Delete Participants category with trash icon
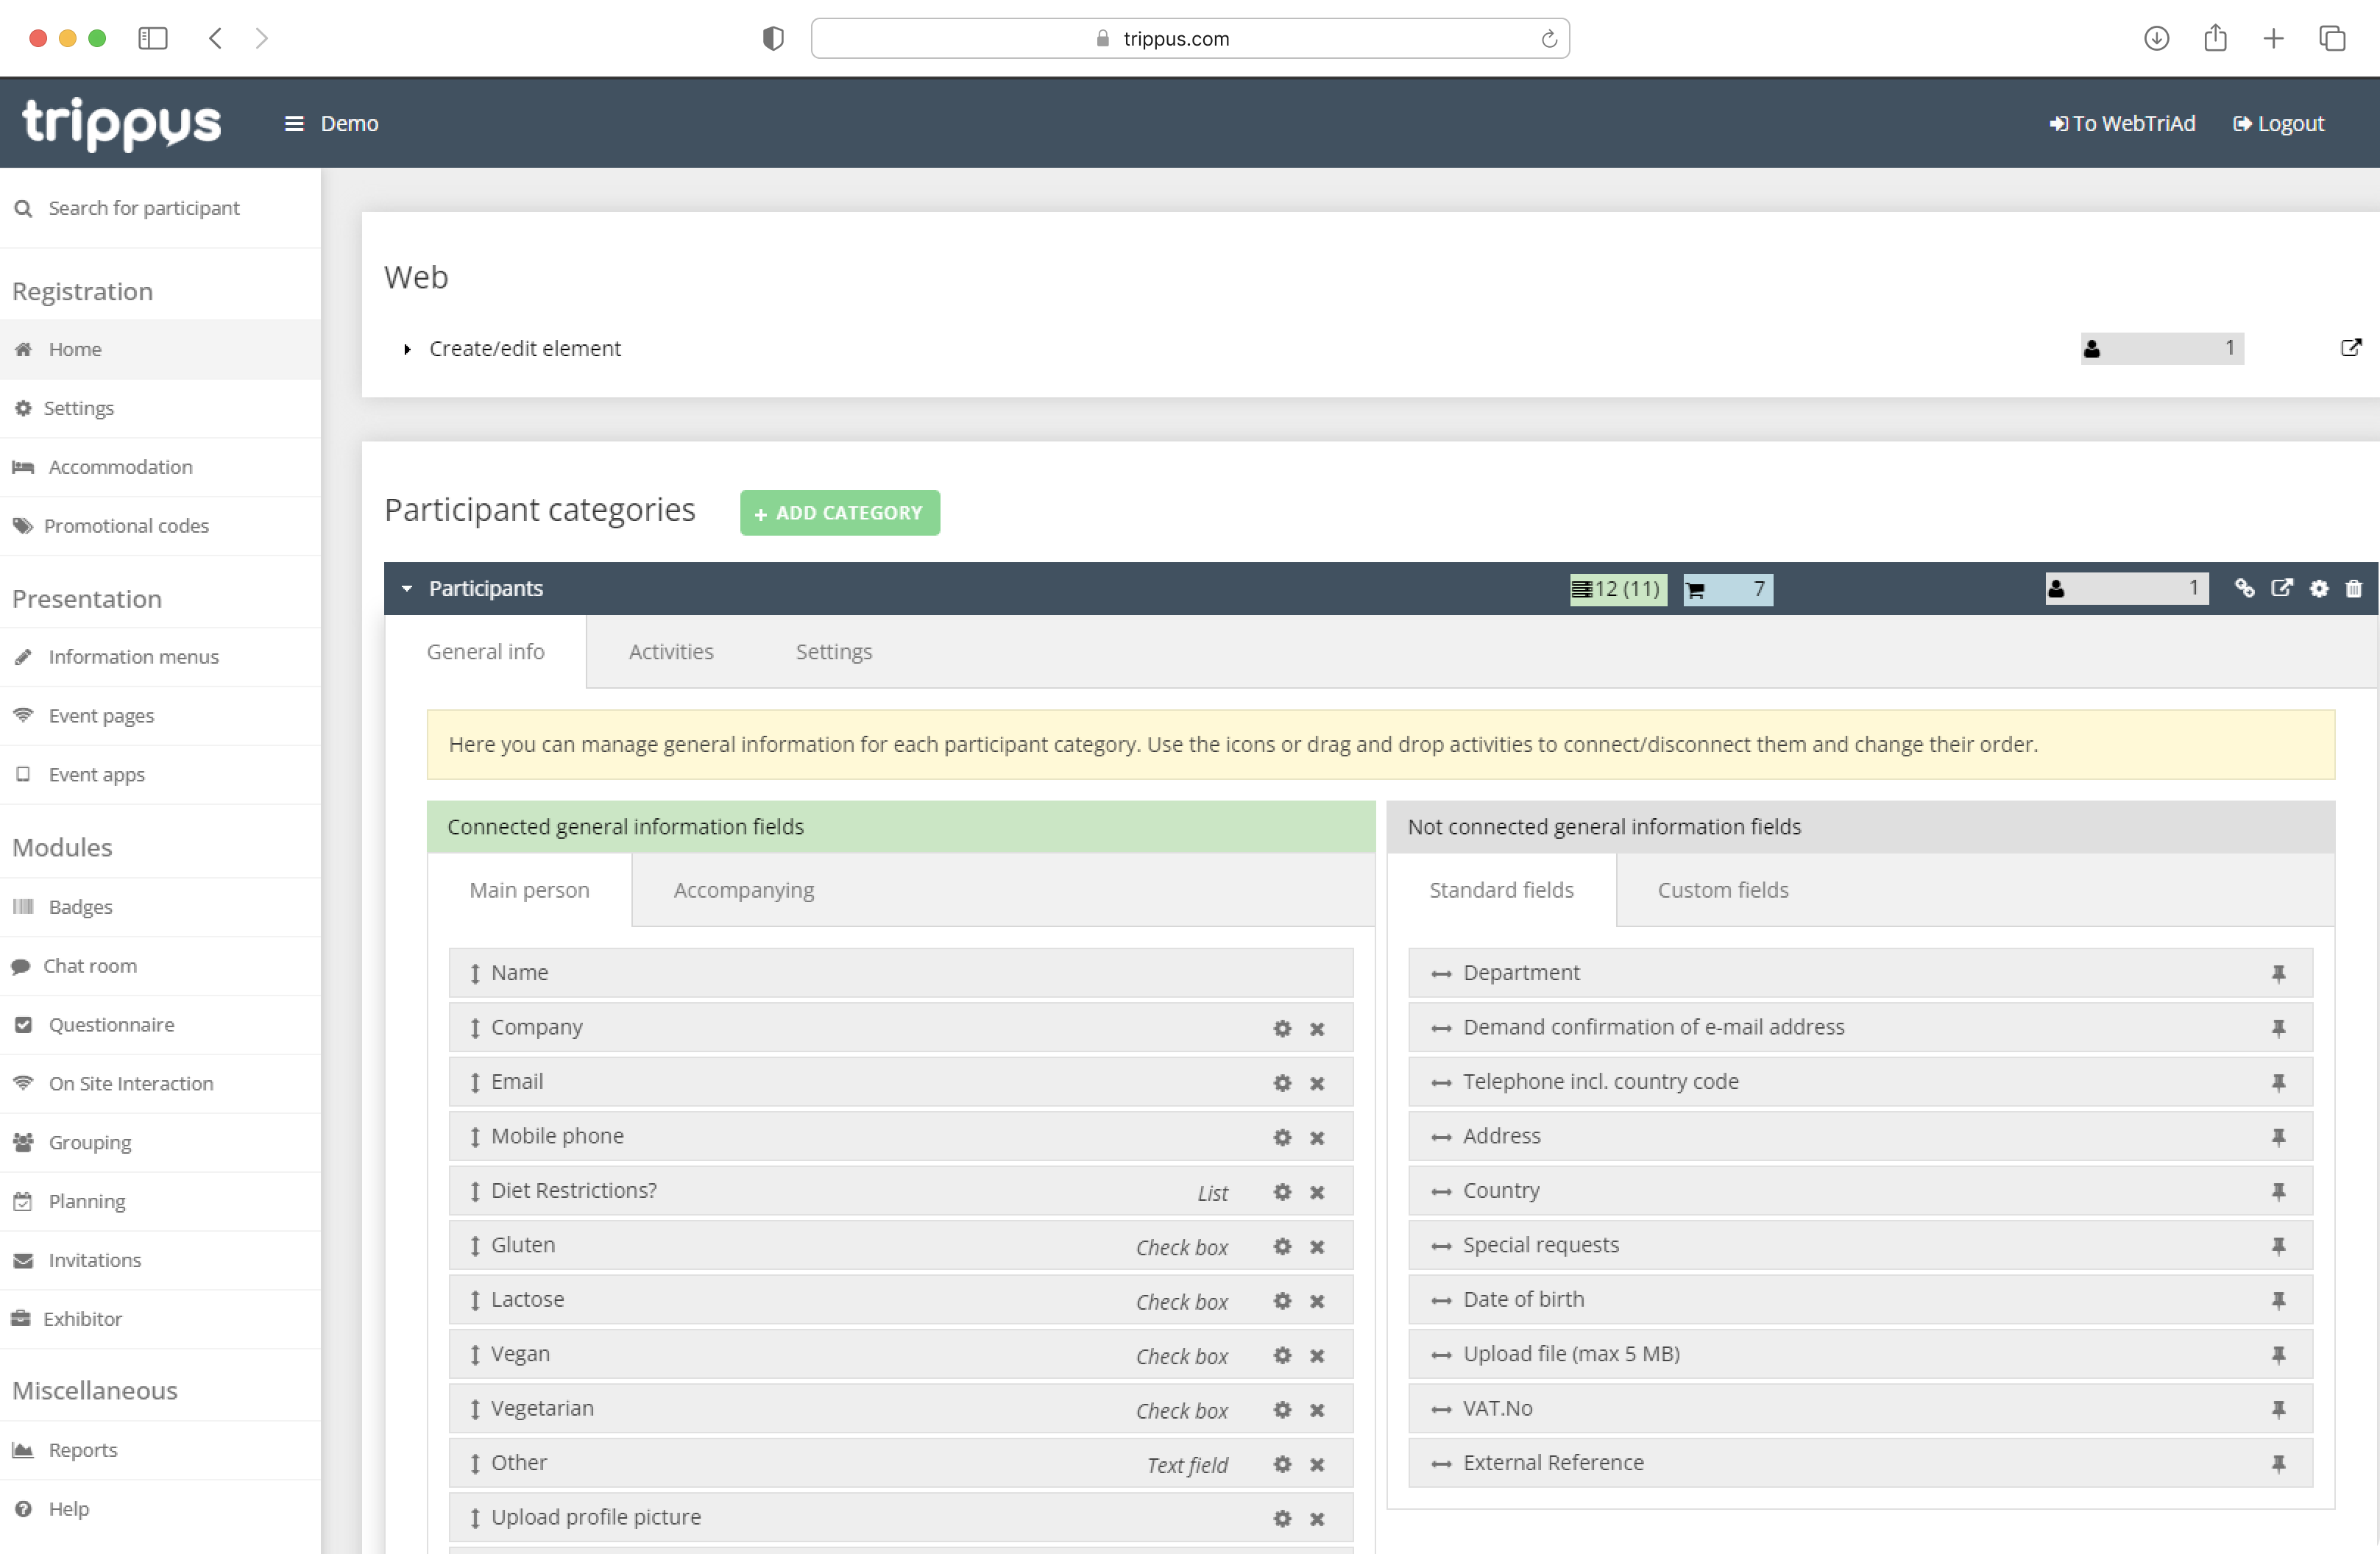 click(2353, 588)
